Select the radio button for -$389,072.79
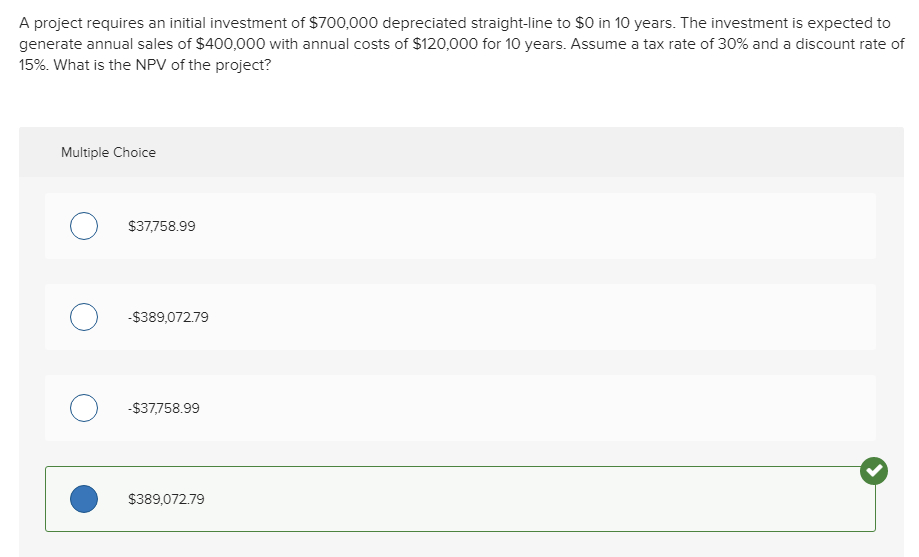This screenshot has height=557, width=919. point(84,317)
